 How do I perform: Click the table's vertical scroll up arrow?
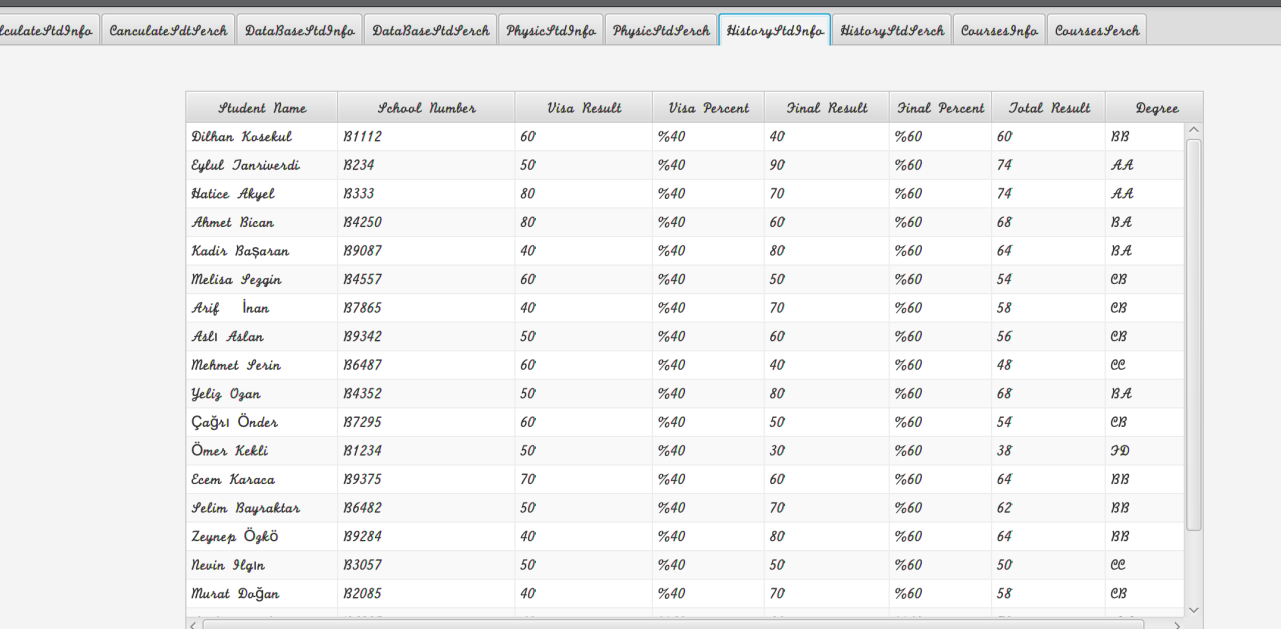coord(1194,131)
